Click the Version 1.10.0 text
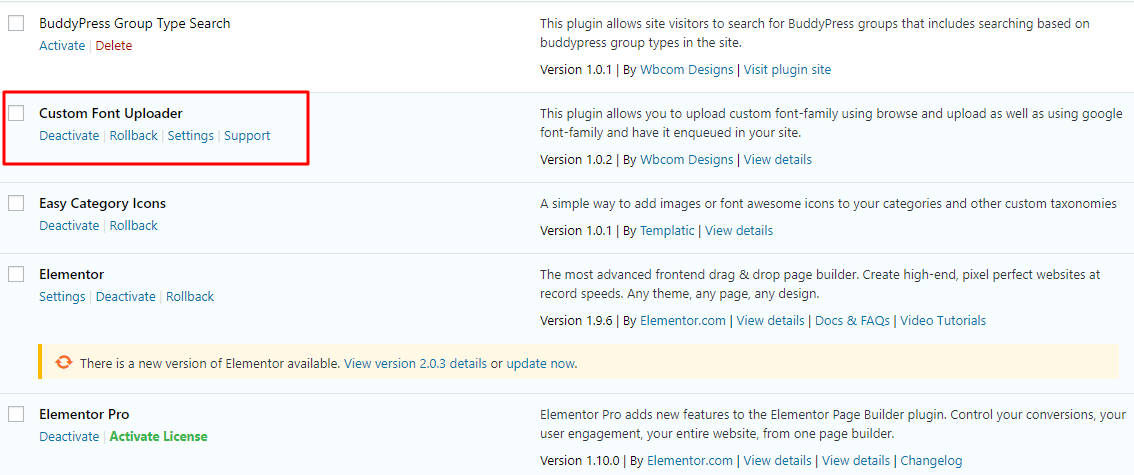The width and height of the screenshot is (1134, 475). click(x=579, y=461)
